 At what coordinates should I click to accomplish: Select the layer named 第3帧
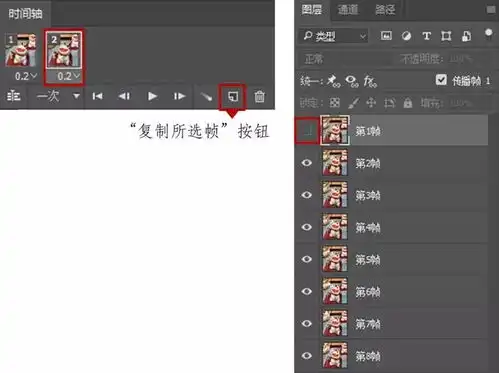pyautogui.click(x=368, y=195)
